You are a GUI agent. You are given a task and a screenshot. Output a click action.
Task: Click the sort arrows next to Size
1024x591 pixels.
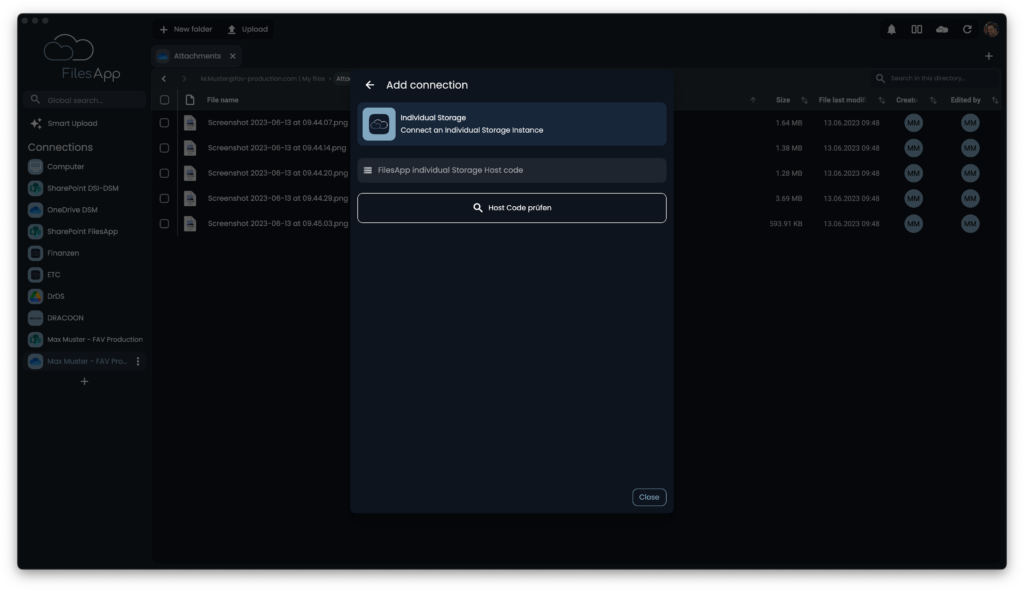pos(804,100)
